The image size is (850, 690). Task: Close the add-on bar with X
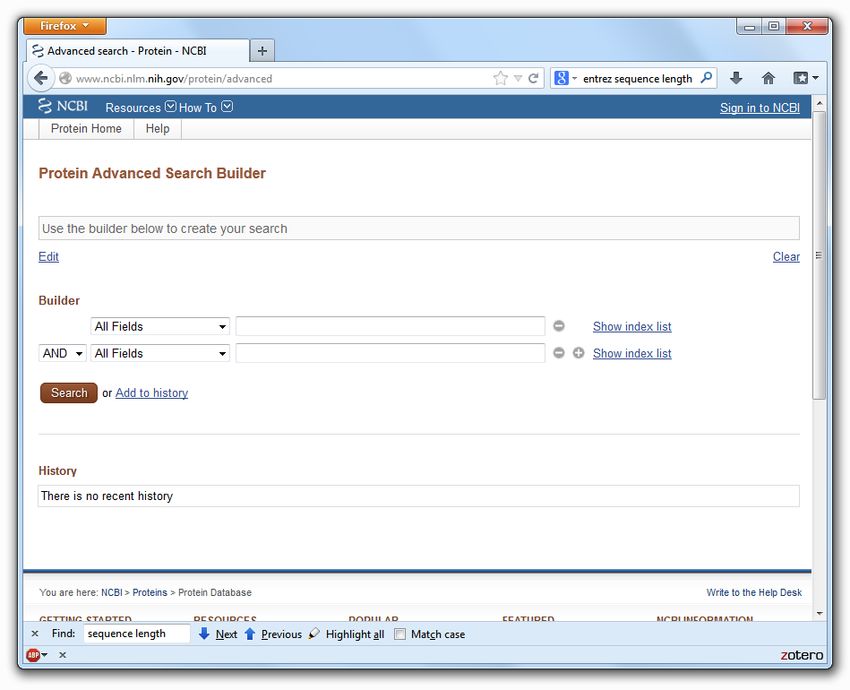(63, 655)
